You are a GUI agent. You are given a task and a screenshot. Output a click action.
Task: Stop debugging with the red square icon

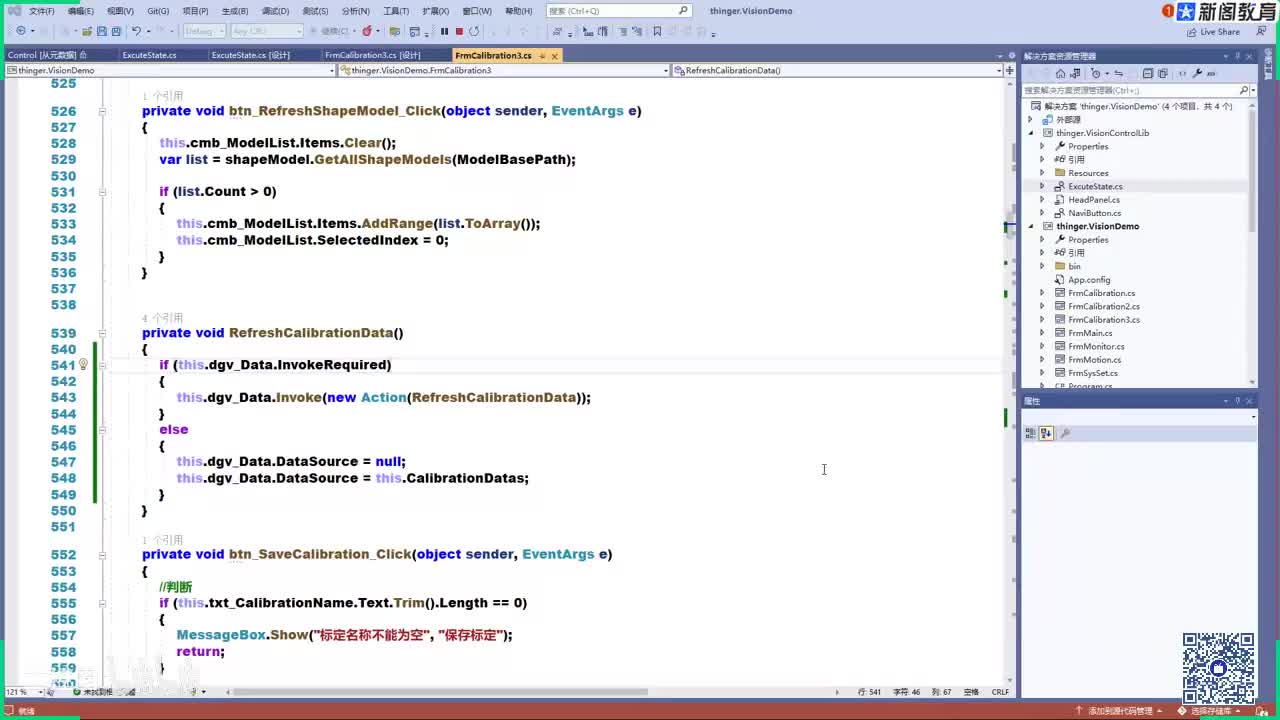pyautogui.click(x=459, y=31)
